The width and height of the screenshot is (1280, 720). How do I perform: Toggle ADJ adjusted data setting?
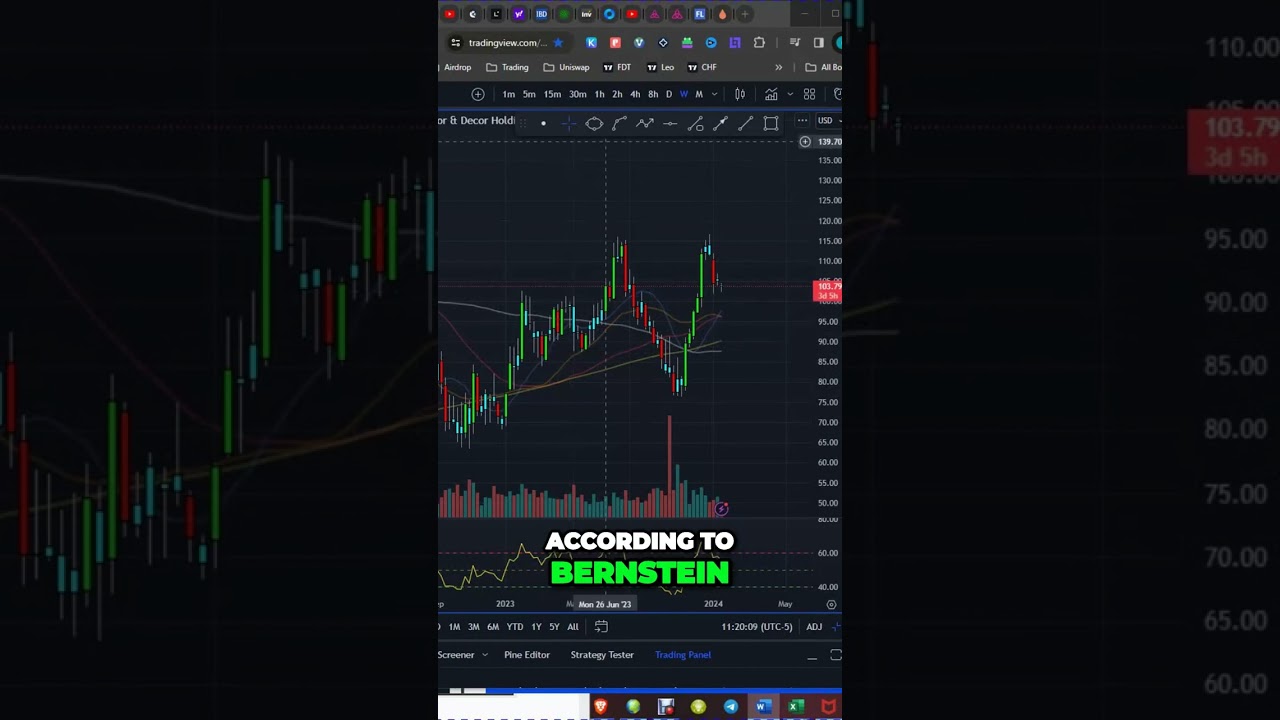tap(814, 627)
